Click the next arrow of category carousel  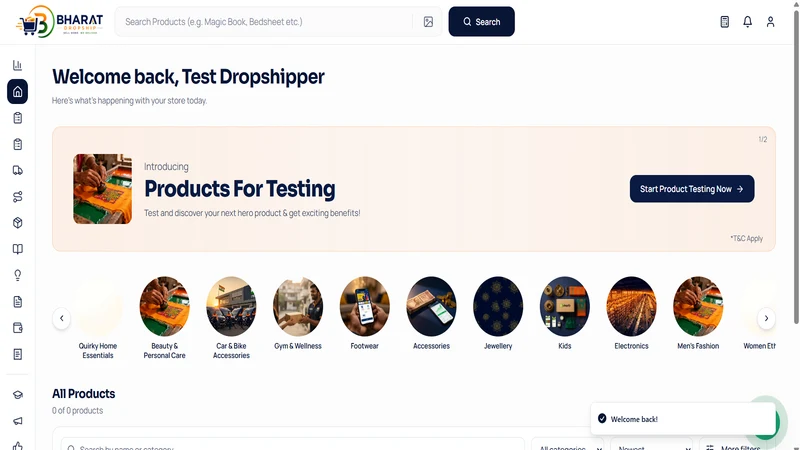point(766,318)
